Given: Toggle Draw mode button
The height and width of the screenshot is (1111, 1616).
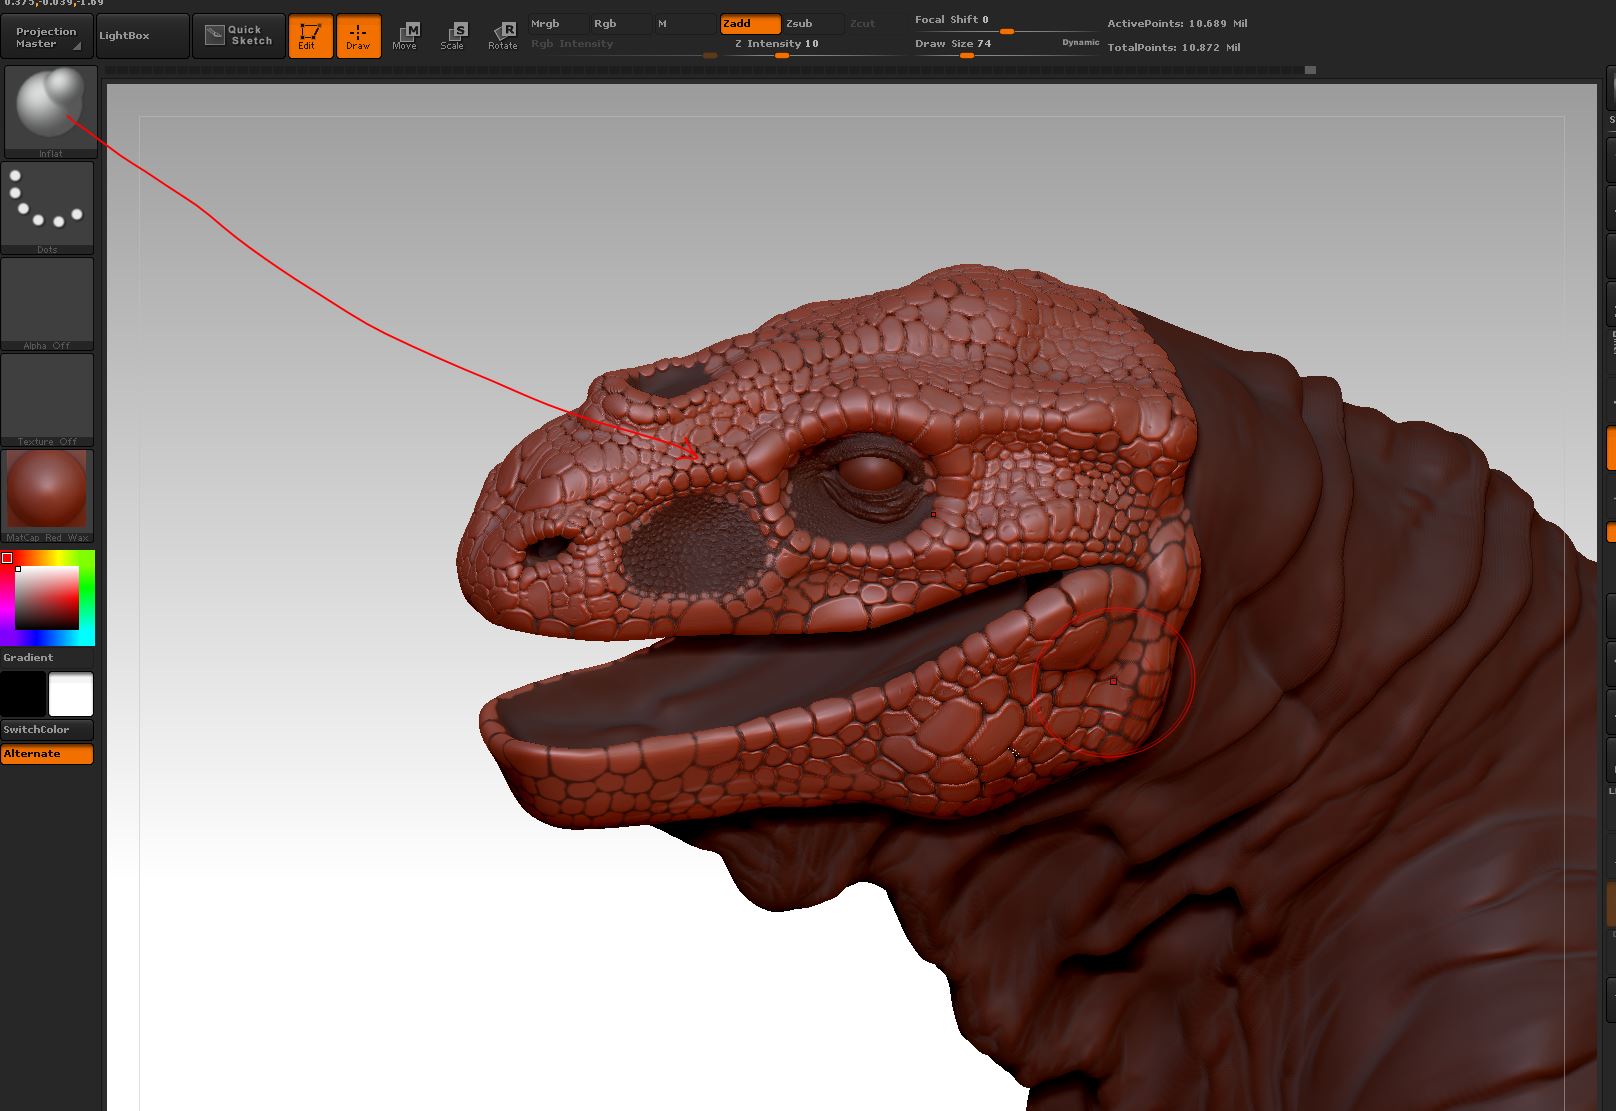Looking at the screenshot, I should coord(358,37).
